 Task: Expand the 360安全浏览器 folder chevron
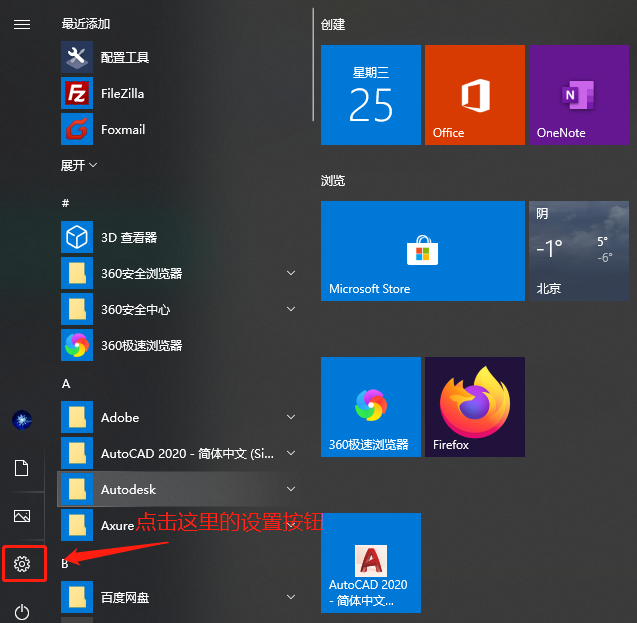point(291,273)
